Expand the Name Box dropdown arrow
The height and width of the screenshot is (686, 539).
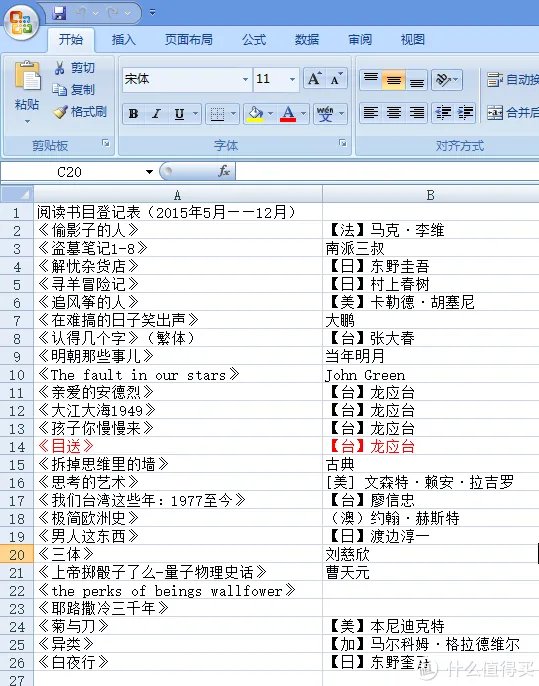149,172
